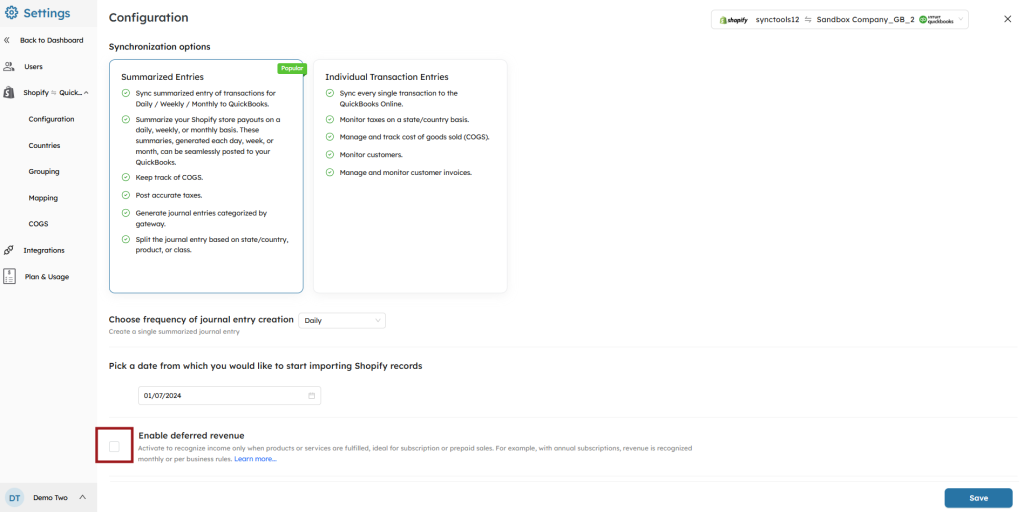Screen dimensions: 1024x512
Task: Enable the deferred revenue checkbox
Action: click(x=114, y=446)
